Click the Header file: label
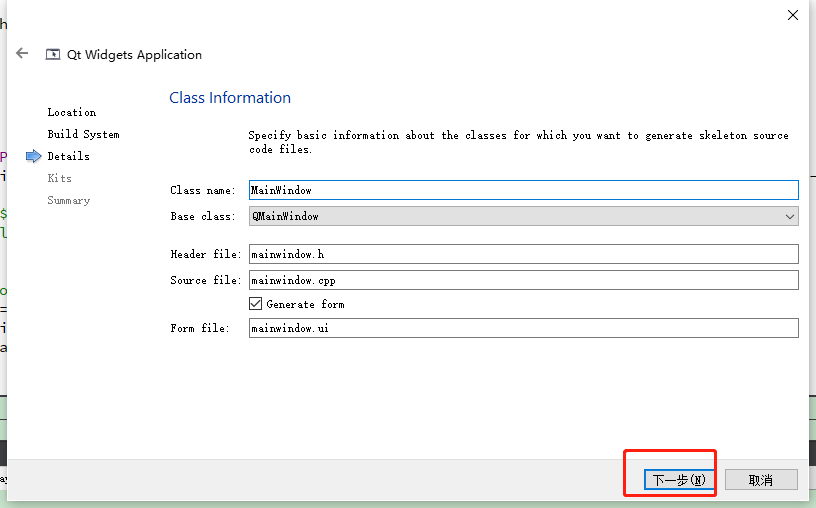Image resolution: width=816 pixels, height=508 pixels. coord(206,255)
